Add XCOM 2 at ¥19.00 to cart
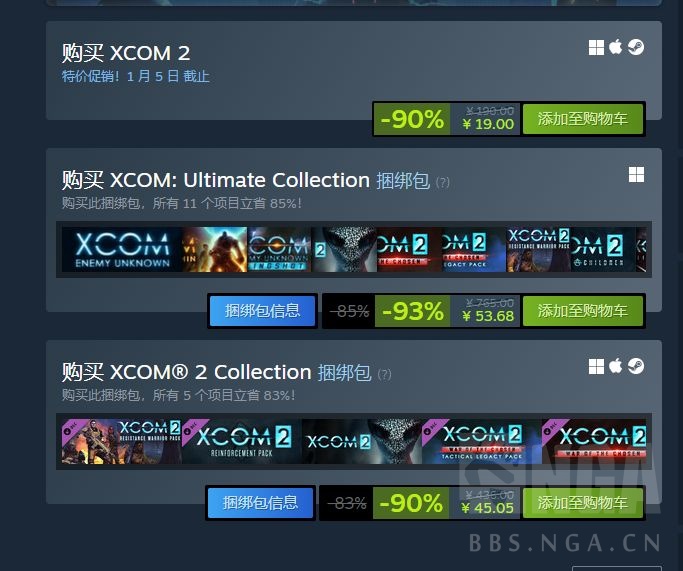This screenshot has height=571, width=683. click(583, 118)
